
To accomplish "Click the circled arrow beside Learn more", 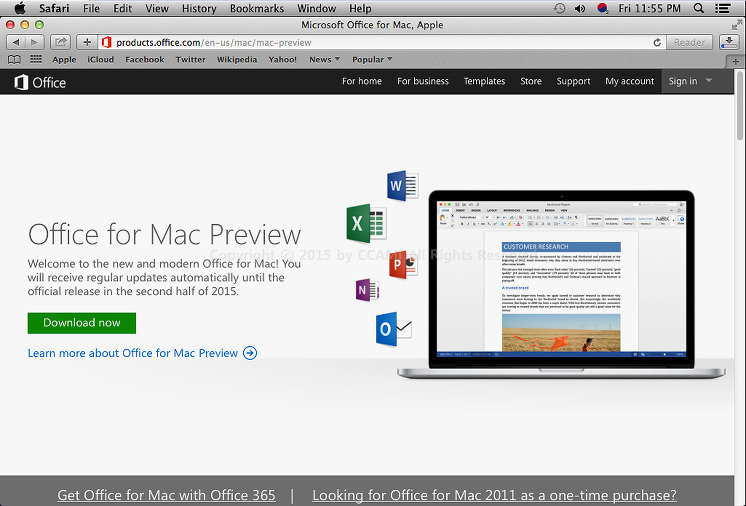I will coord(250,353).
